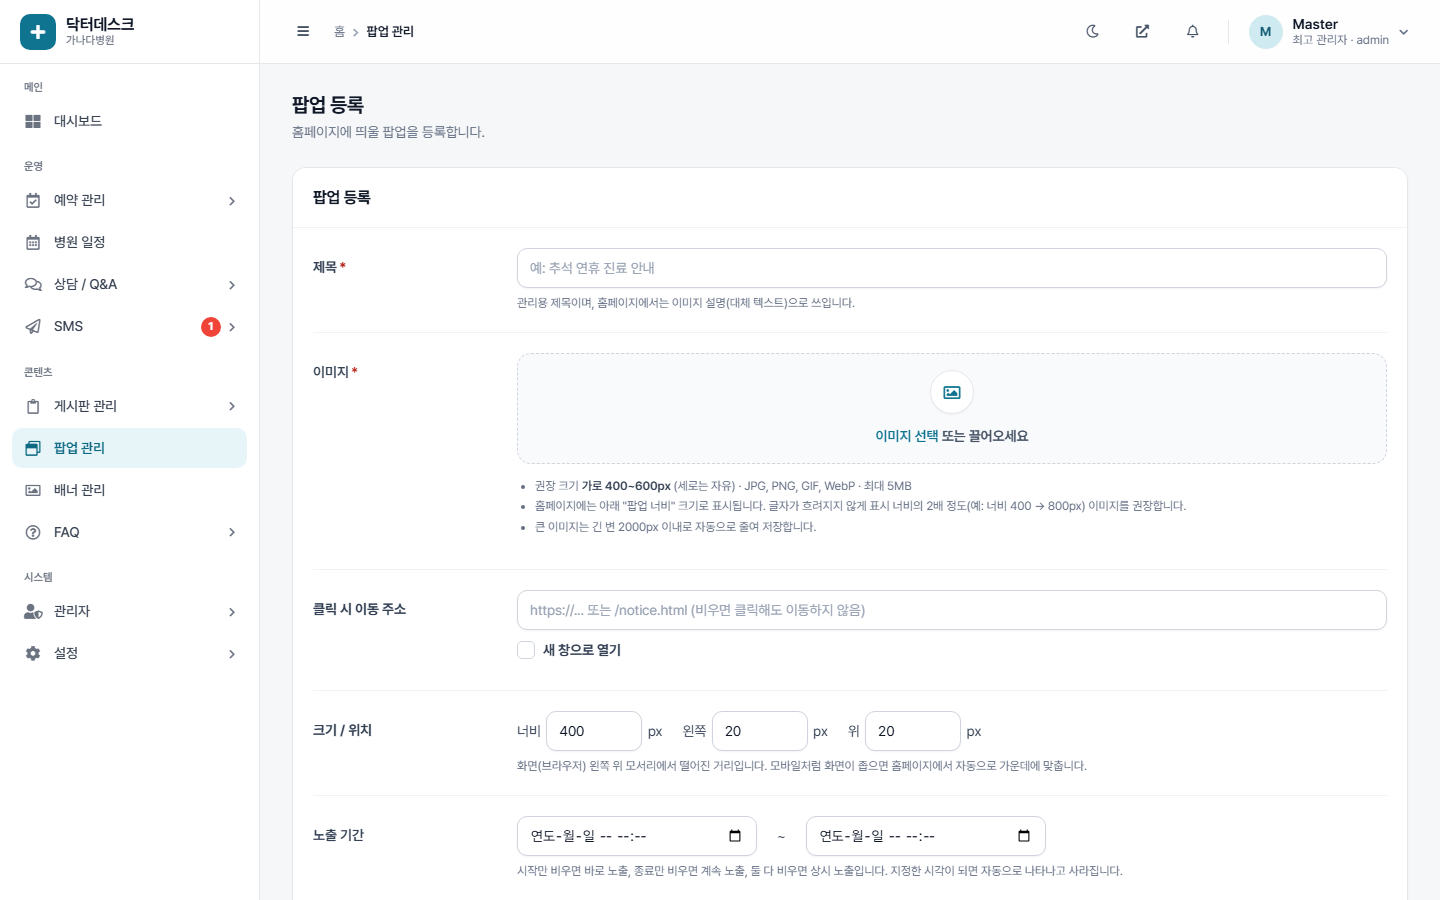Open 배너 관리 menu item
This screenshot has width=1440, height=900.
pyautogui.click(x=129, y=490)
